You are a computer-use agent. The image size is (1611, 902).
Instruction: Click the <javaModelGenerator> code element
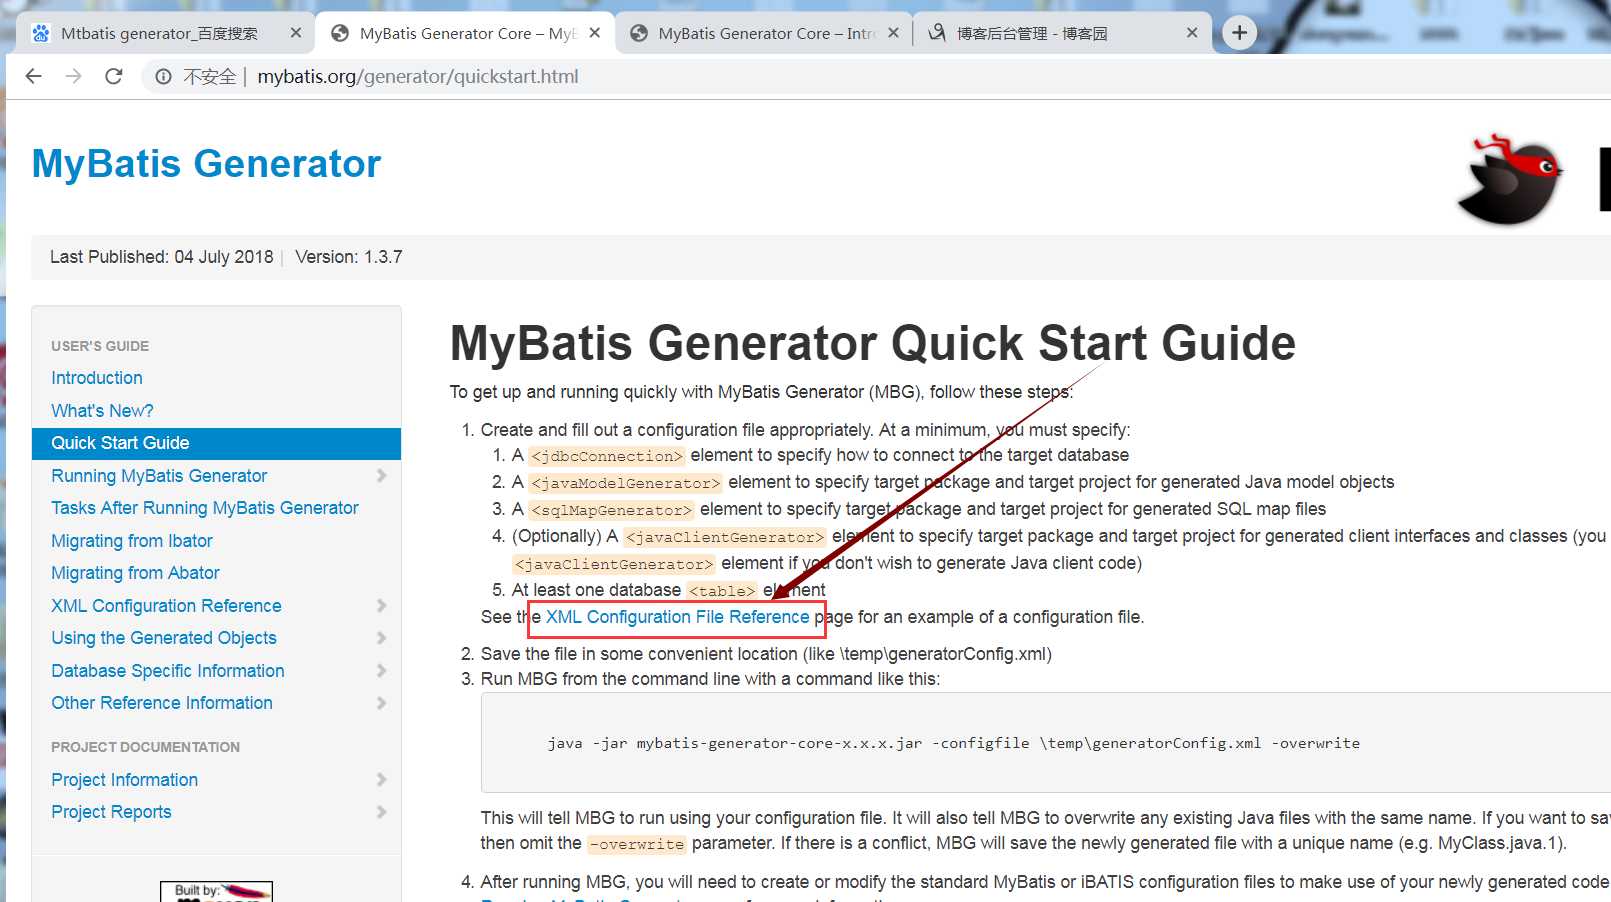(x=625, y=483)
